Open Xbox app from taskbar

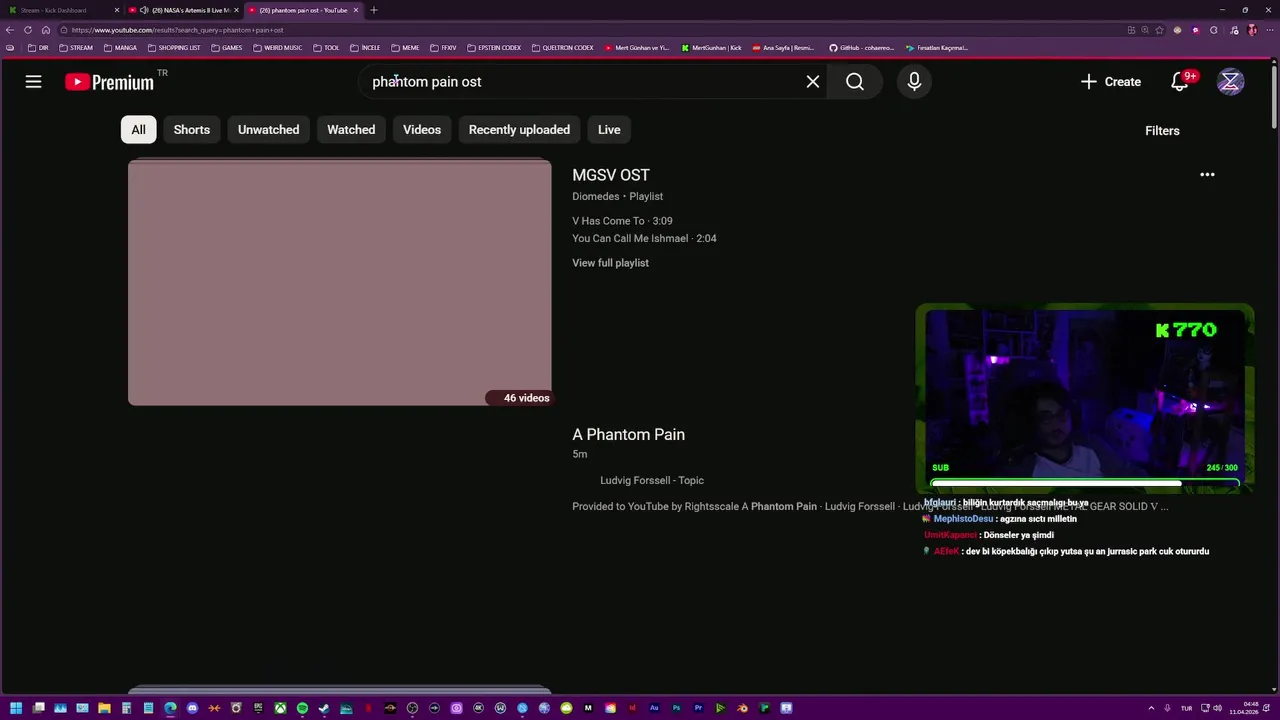click(280, 708)
